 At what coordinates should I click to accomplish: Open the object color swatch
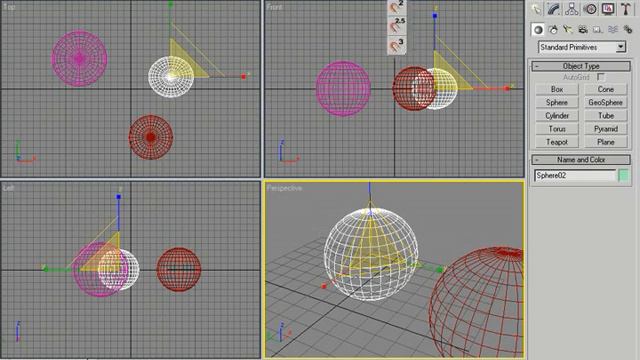pos(624,176)
